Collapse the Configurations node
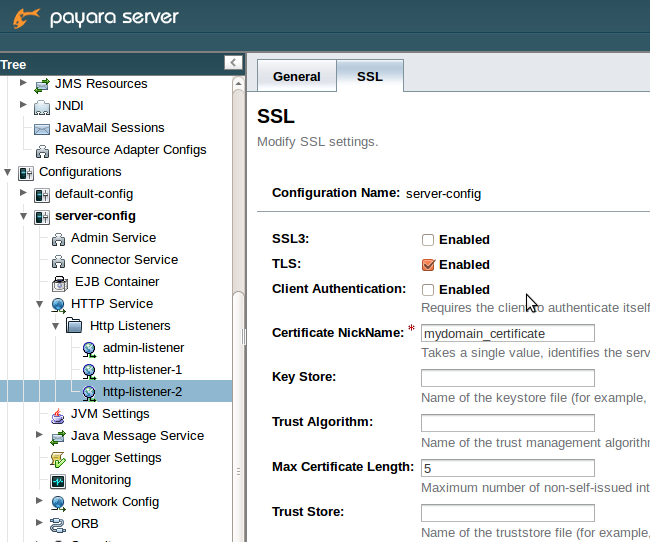The width and height of the screenshot is (650, 542). pos(7,172)
